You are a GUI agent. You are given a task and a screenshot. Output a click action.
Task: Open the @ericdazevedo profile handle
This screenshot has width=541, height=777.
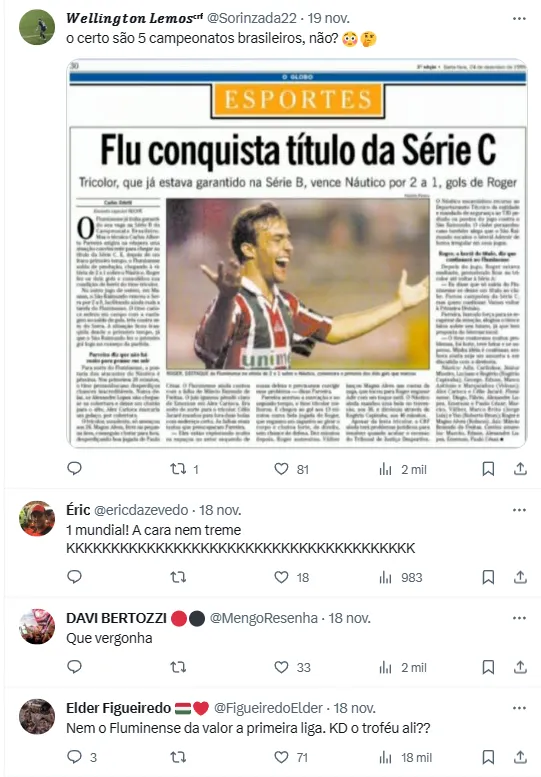pyautogui.click(x=141, y=510)
